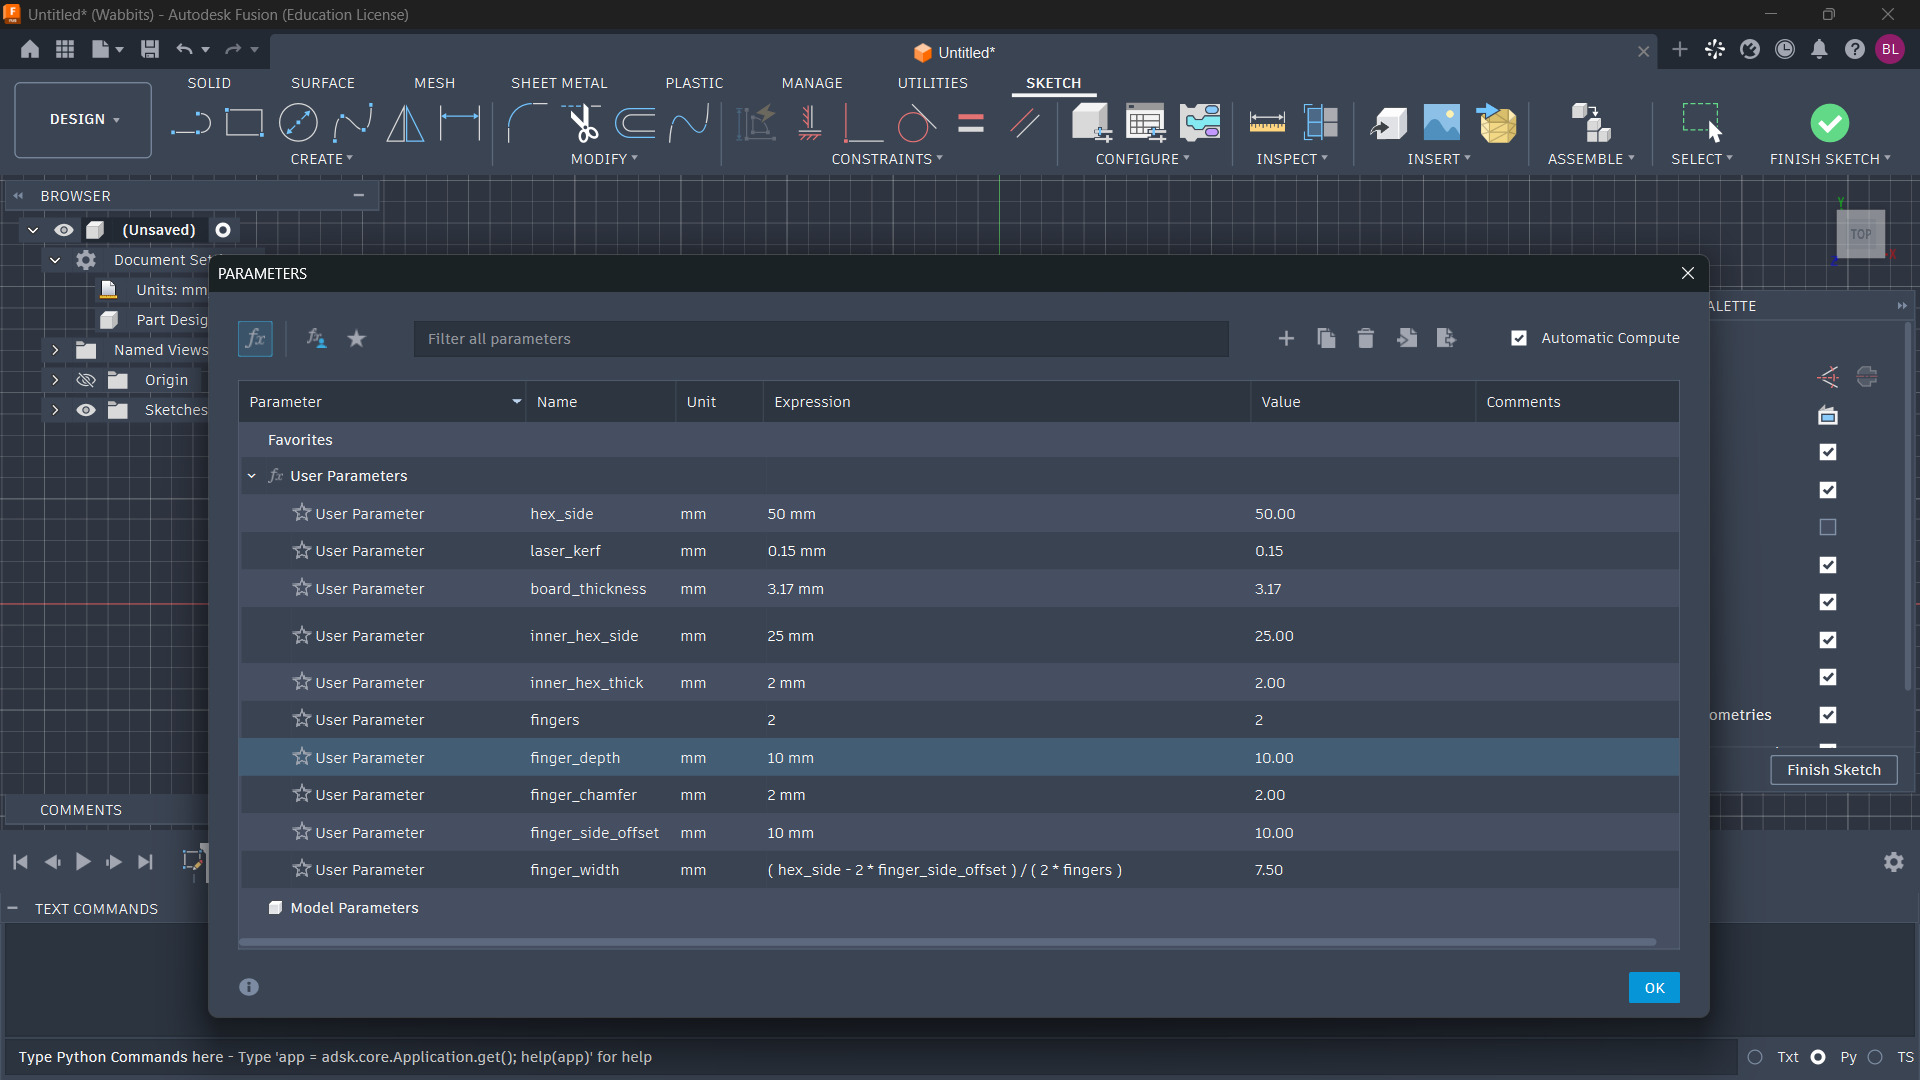Select the 2-Point Rectangle tool
This screenshot has height=1080, width=1920.
click(x=244, y=123)
